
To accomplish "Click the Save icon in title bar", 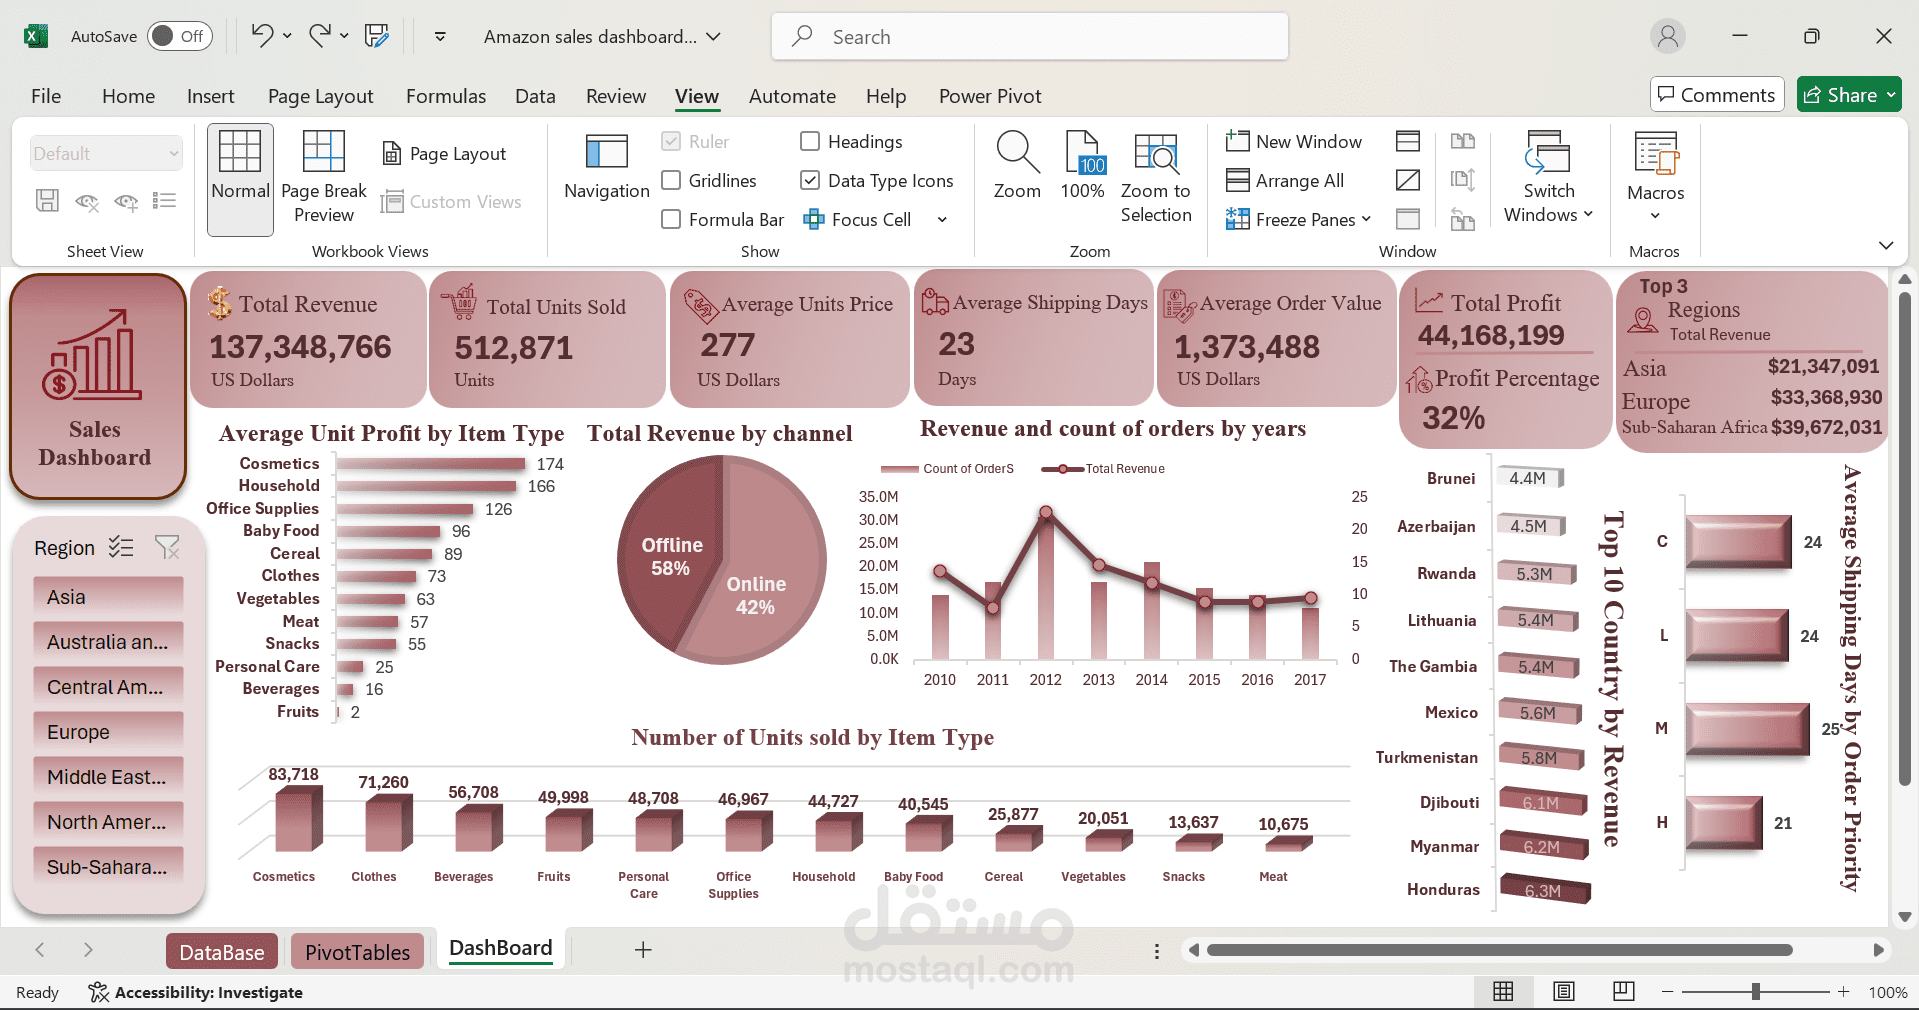I will pos(377,36).
